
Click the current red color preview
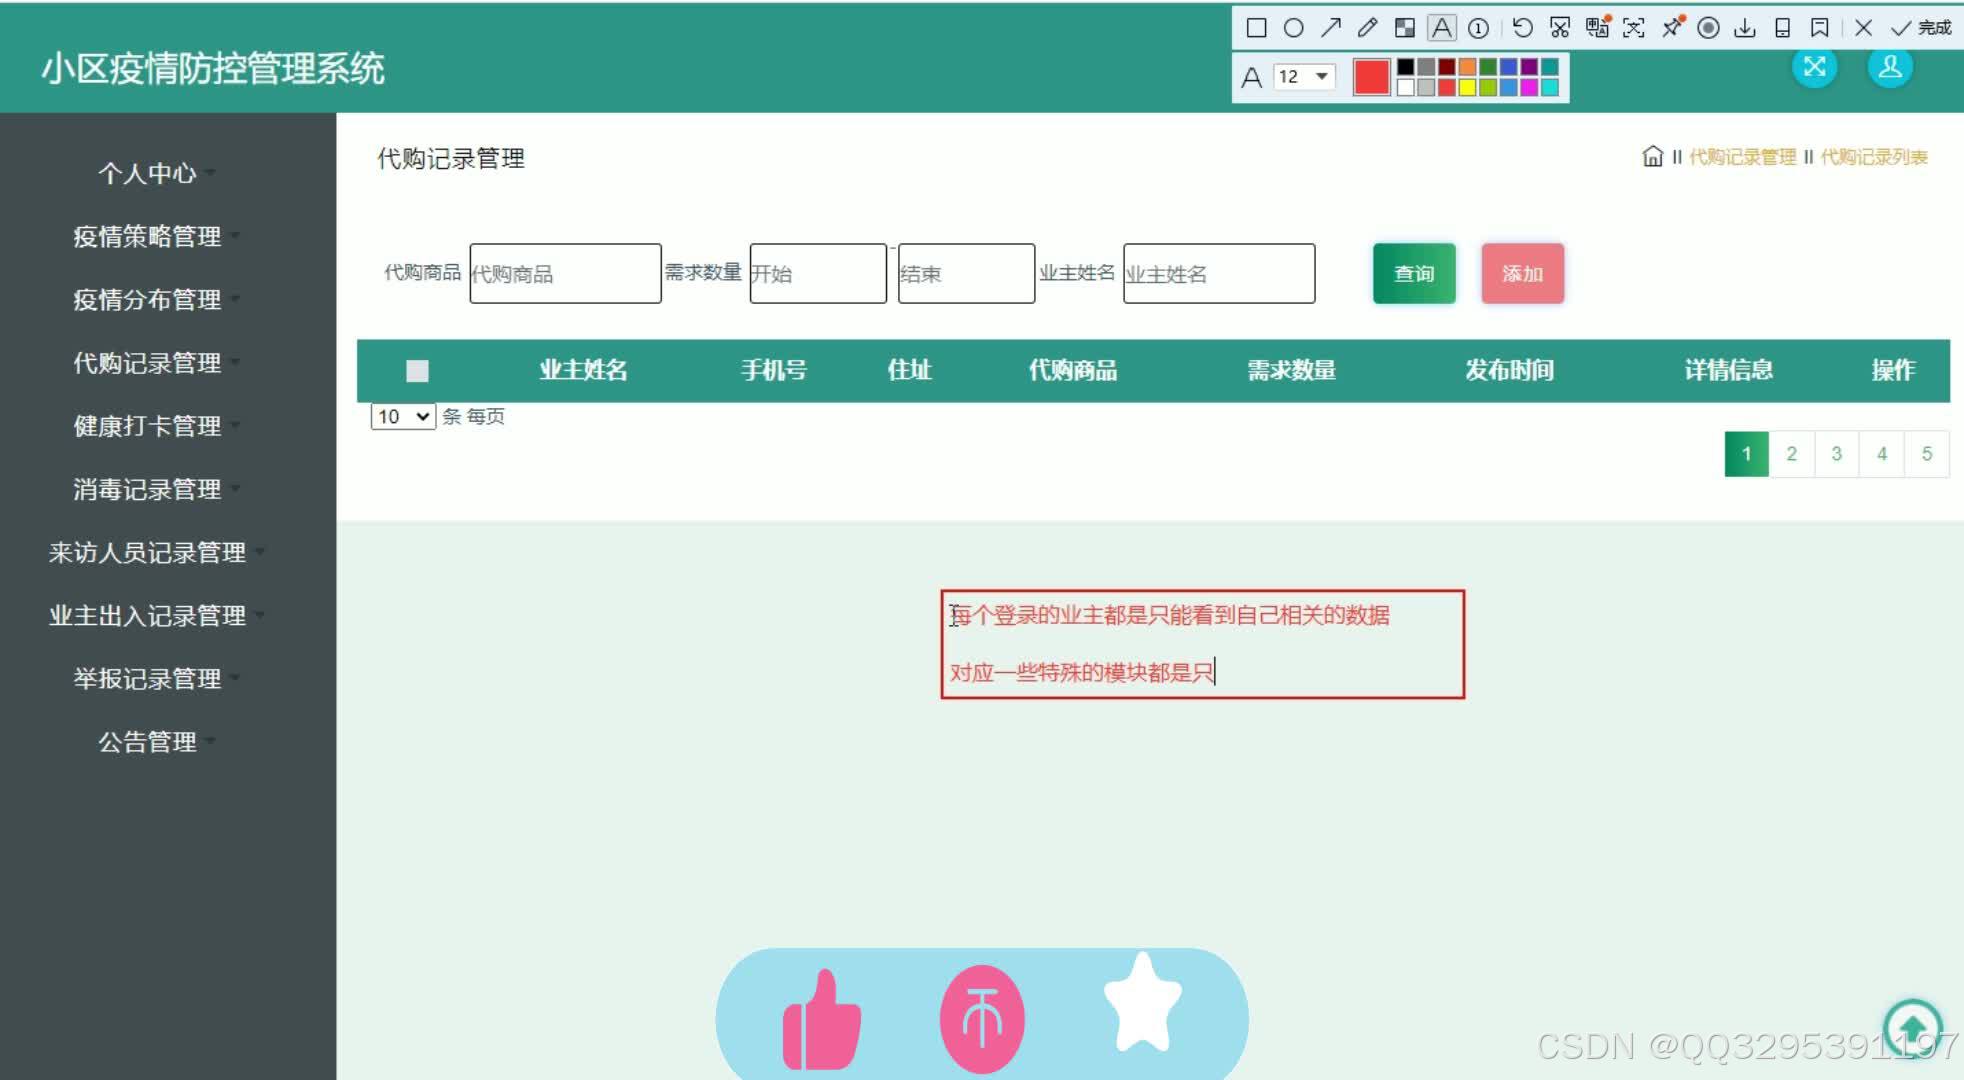click(1371, 77)
